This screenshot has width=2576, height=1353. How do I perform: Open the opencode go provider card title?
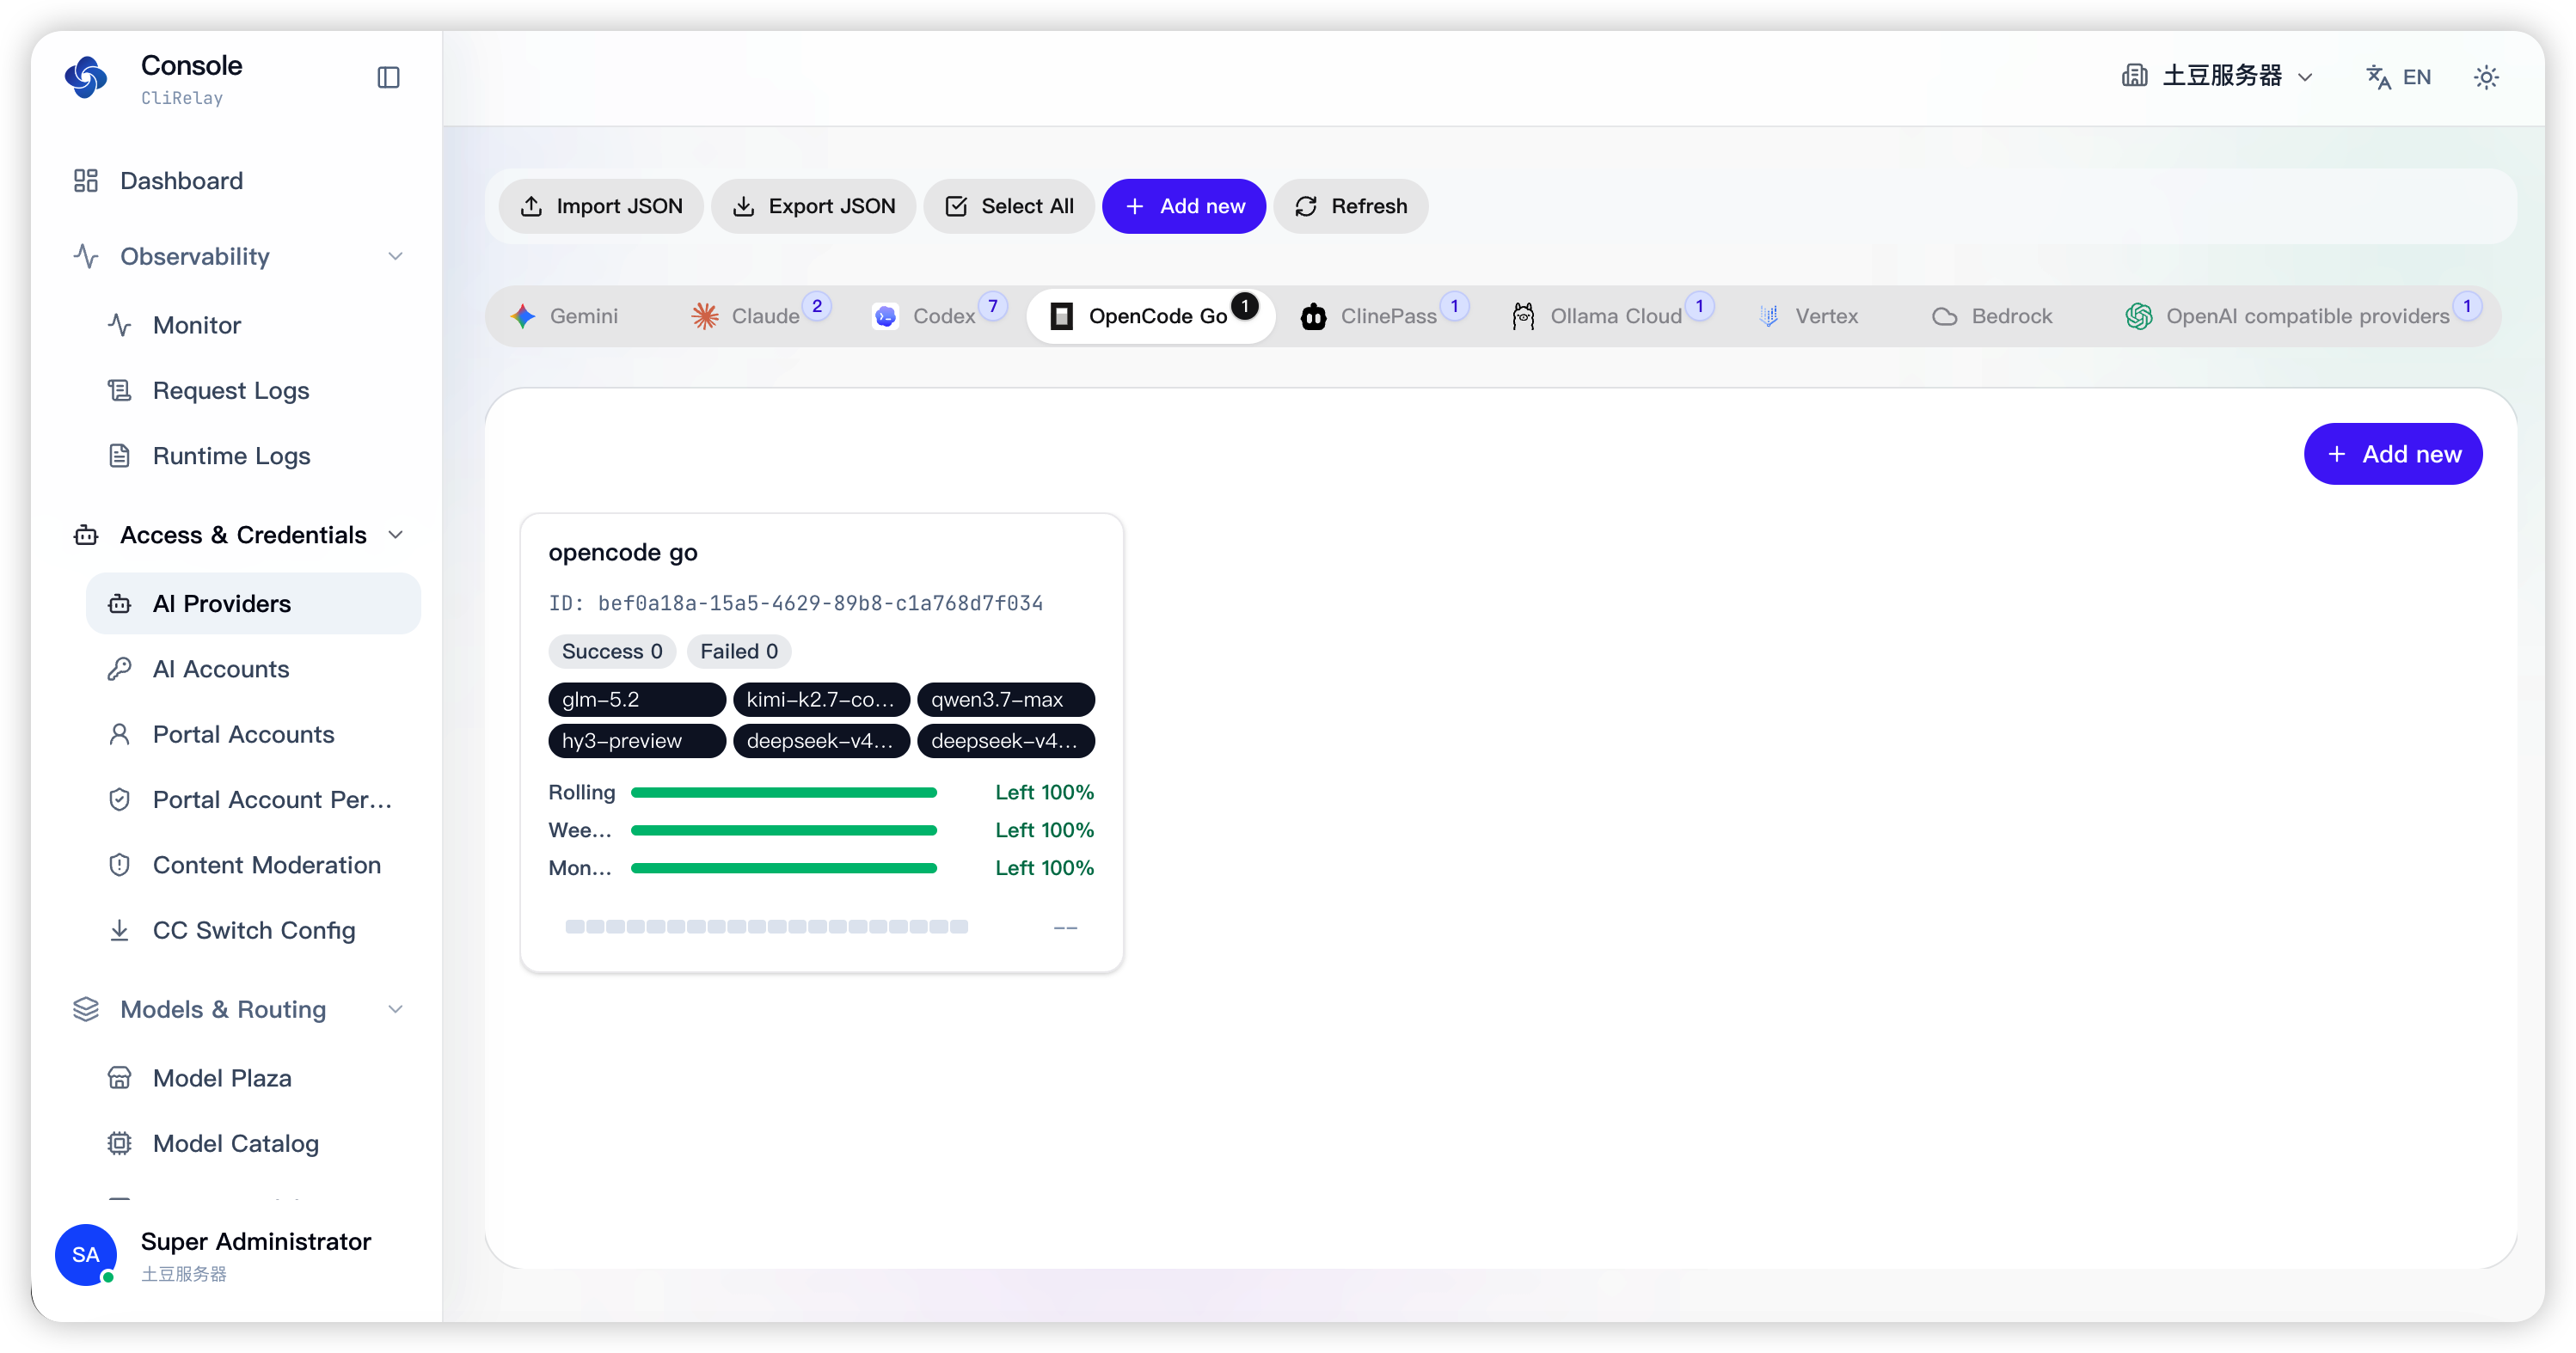622,553
